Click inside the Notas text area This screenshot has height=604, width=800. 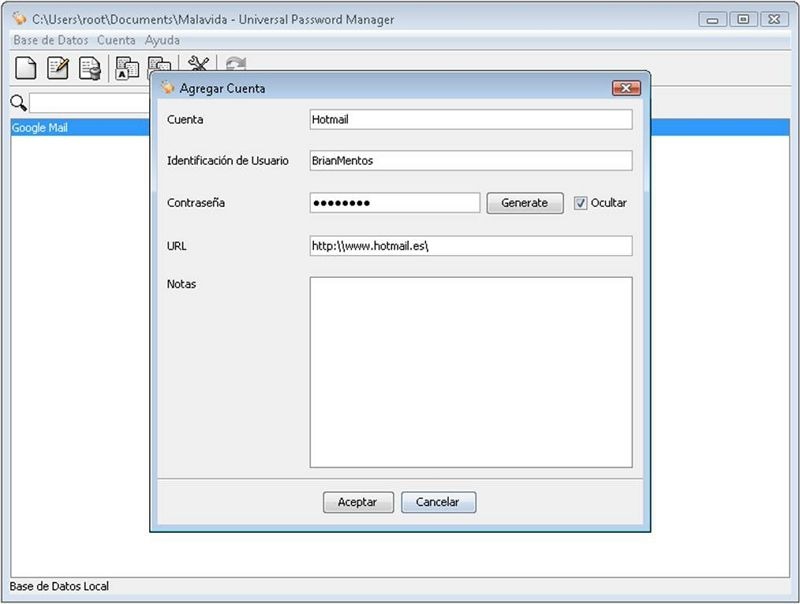click(470, 372)
